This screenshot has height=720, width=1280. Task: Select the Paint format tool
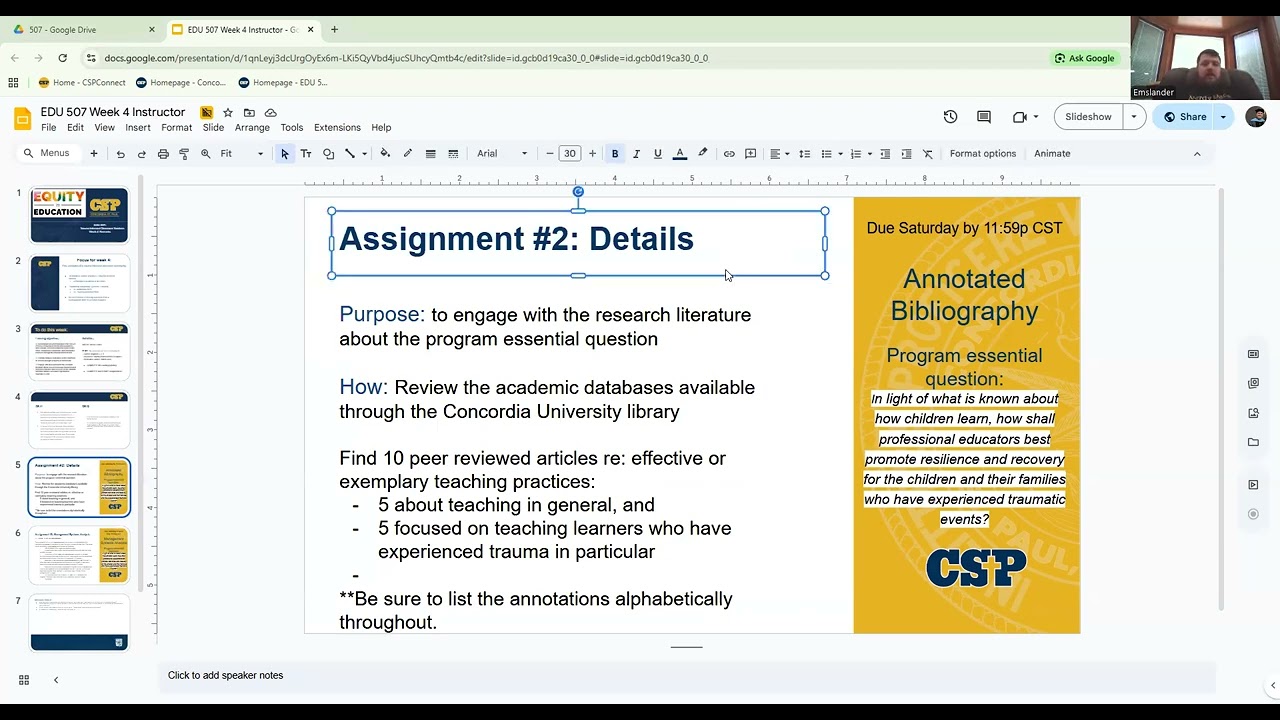tap(184, 154)
